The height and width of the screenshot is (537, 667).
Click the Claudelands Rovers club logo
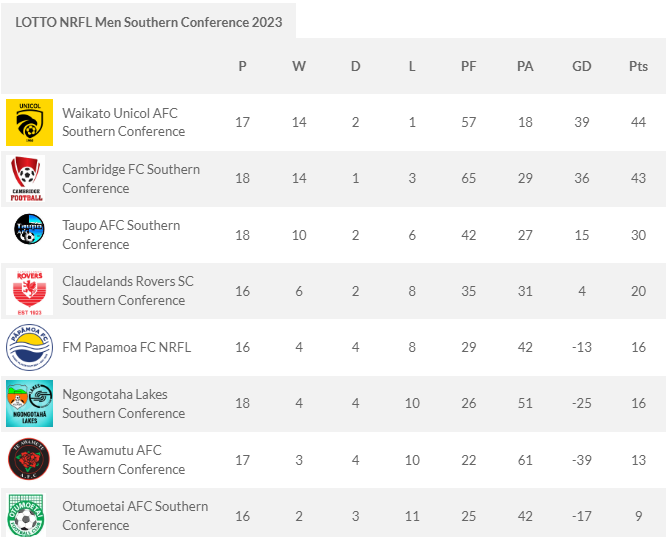click(30, 291)
